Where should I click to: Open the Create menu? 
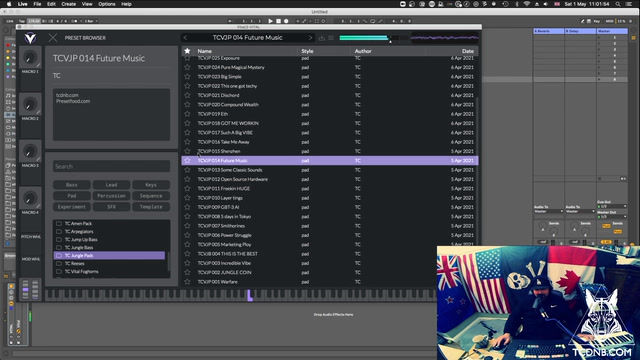click(x=69, y=4)
